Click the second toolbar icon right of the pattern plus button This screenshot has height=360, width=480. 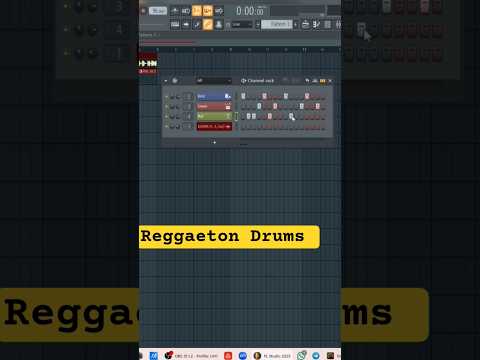(x=317, y=24)
